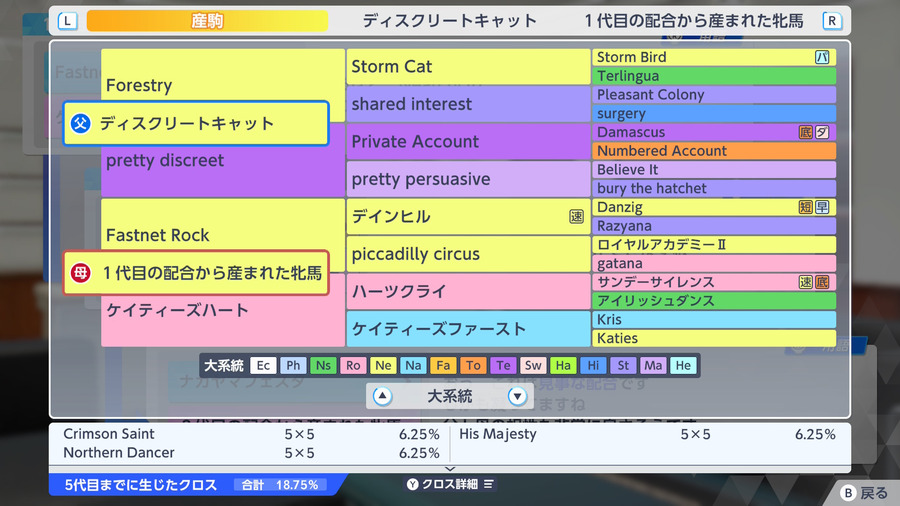Select the sire ディスクリートキャット box
900x506 pixels.
[x=196, y=123]
